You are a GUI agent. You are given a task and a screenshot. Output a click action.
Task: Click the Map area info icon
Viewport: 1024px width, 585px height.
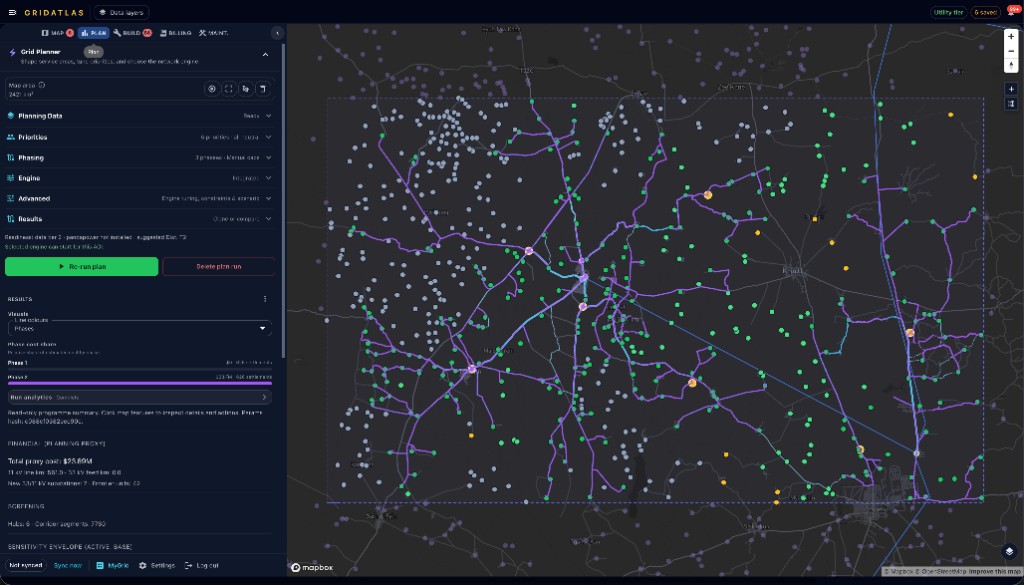42,85
